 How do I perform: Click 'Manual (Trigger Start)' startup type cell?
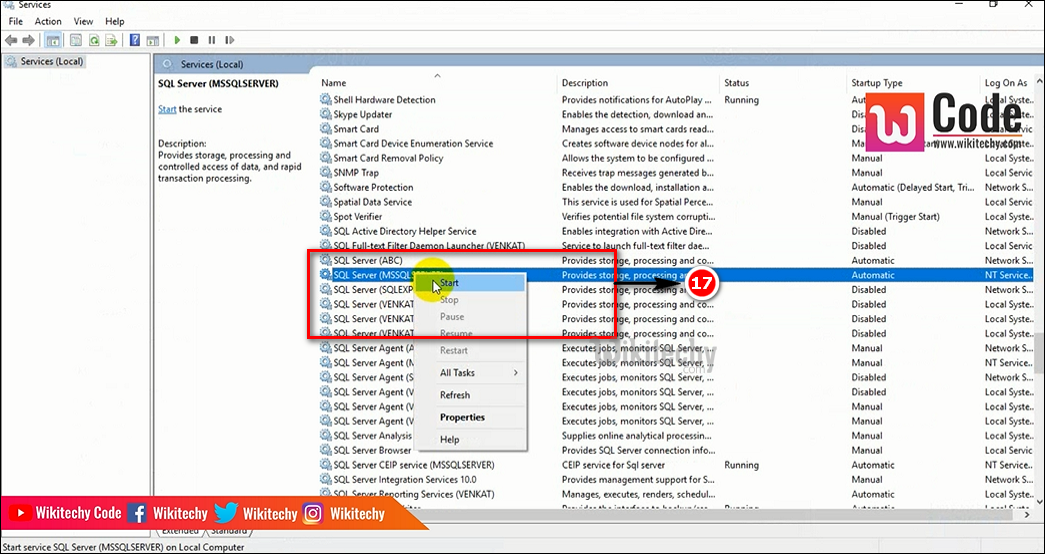(896, 217)
